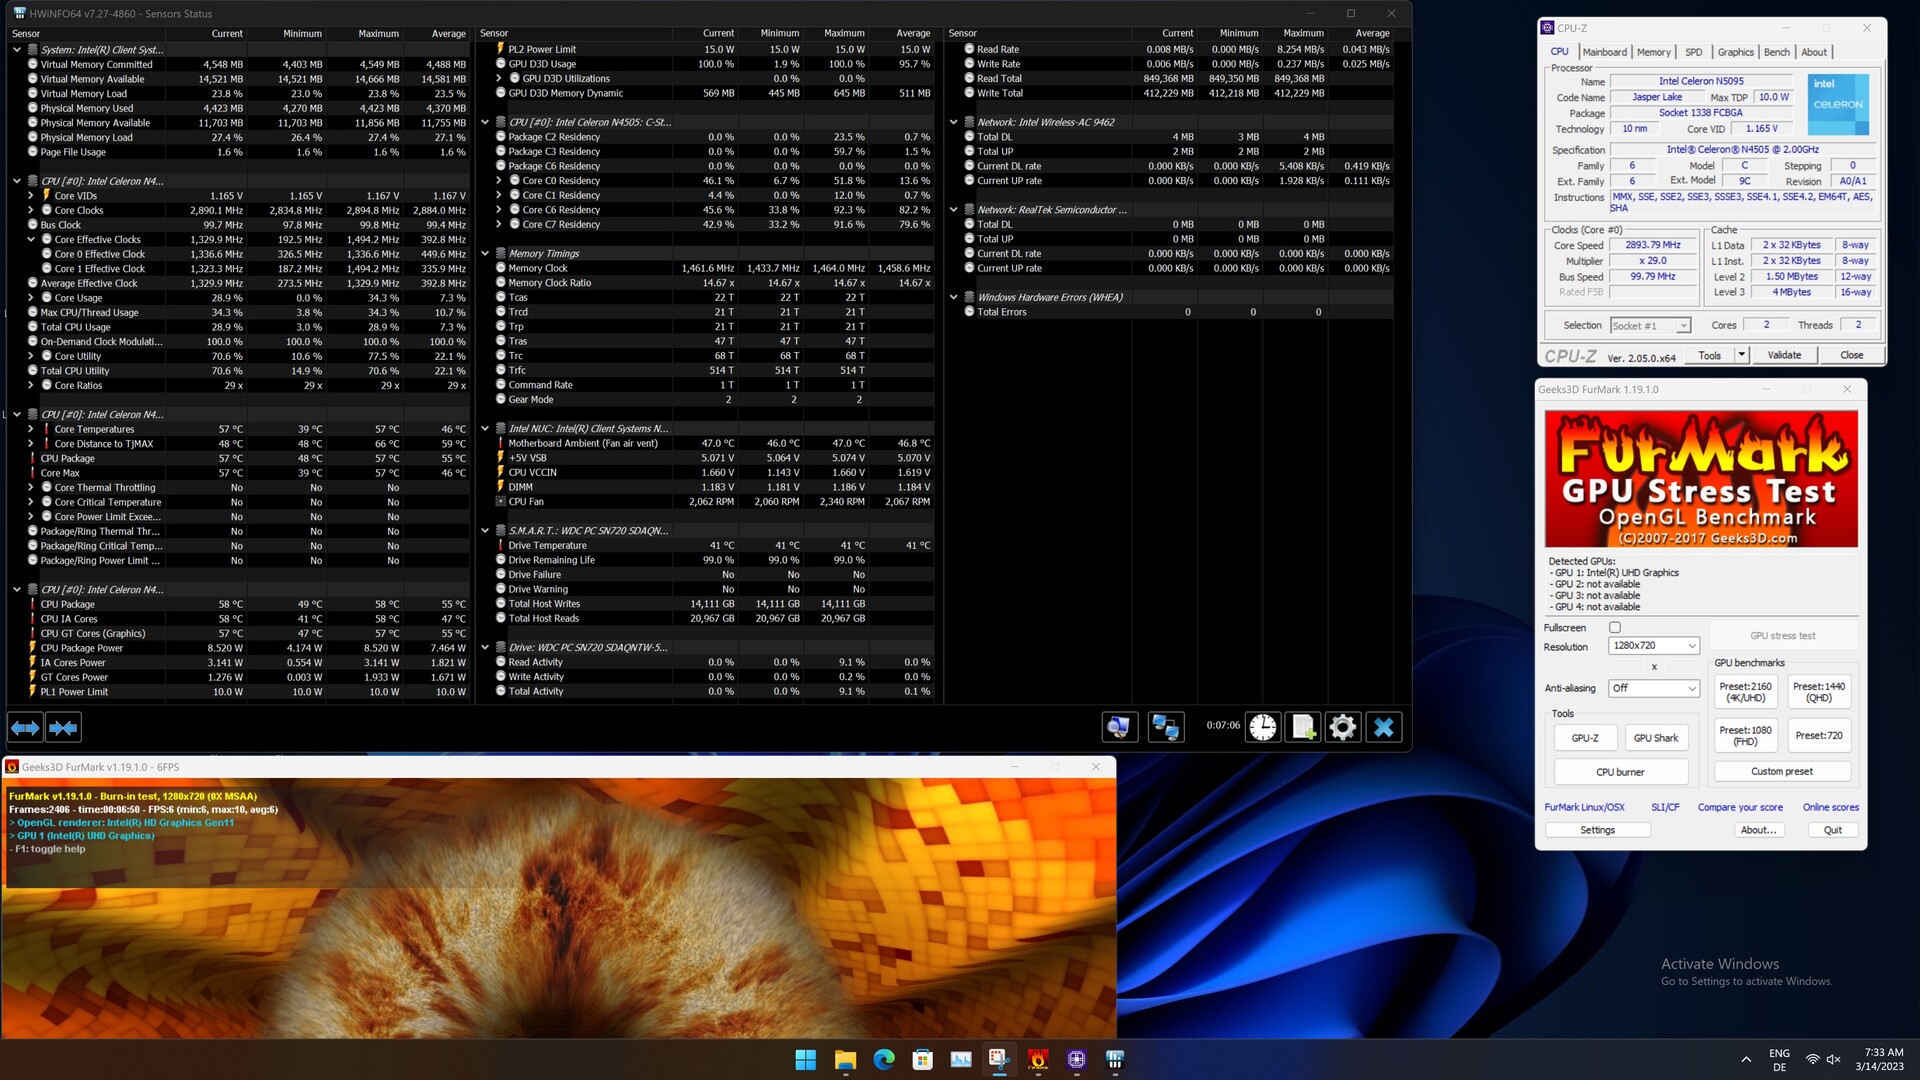Click the FurMark render window title icon
The width and height of the screenshot is (1920, 1080).
click(12, 767)
